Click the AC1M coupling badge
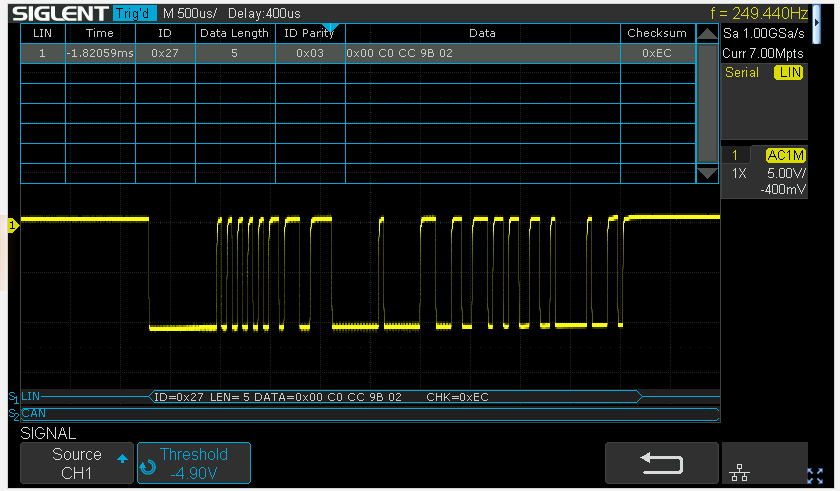840x491 pixels. (785, 155)
